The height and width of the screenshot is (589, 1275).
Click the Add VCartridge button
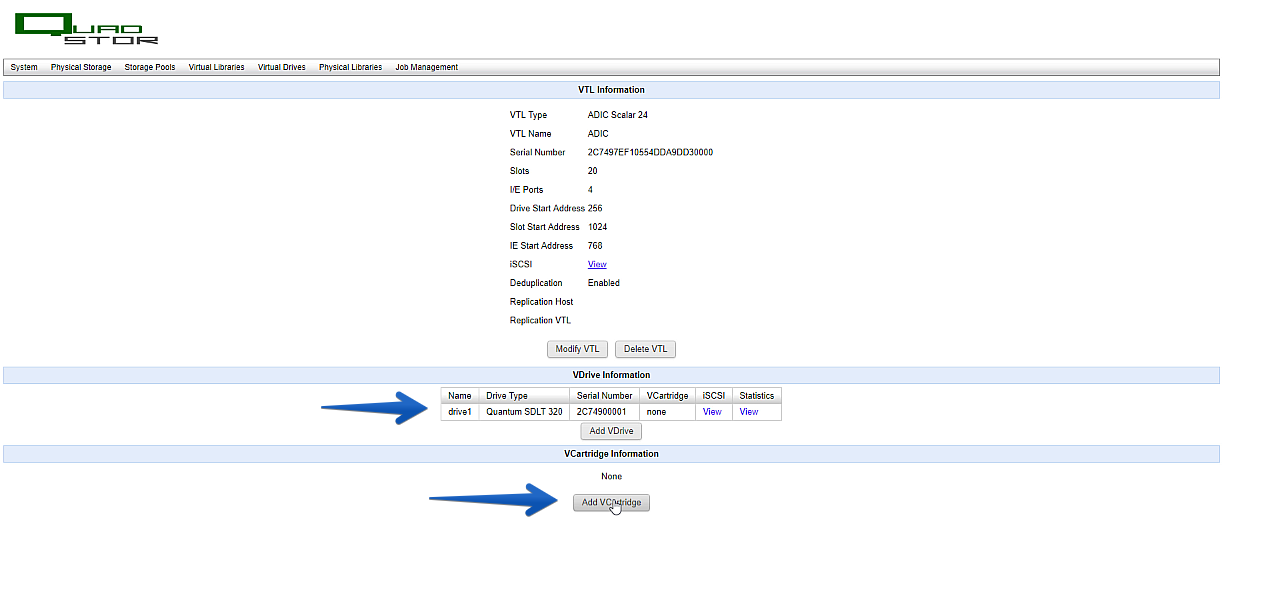611,502
